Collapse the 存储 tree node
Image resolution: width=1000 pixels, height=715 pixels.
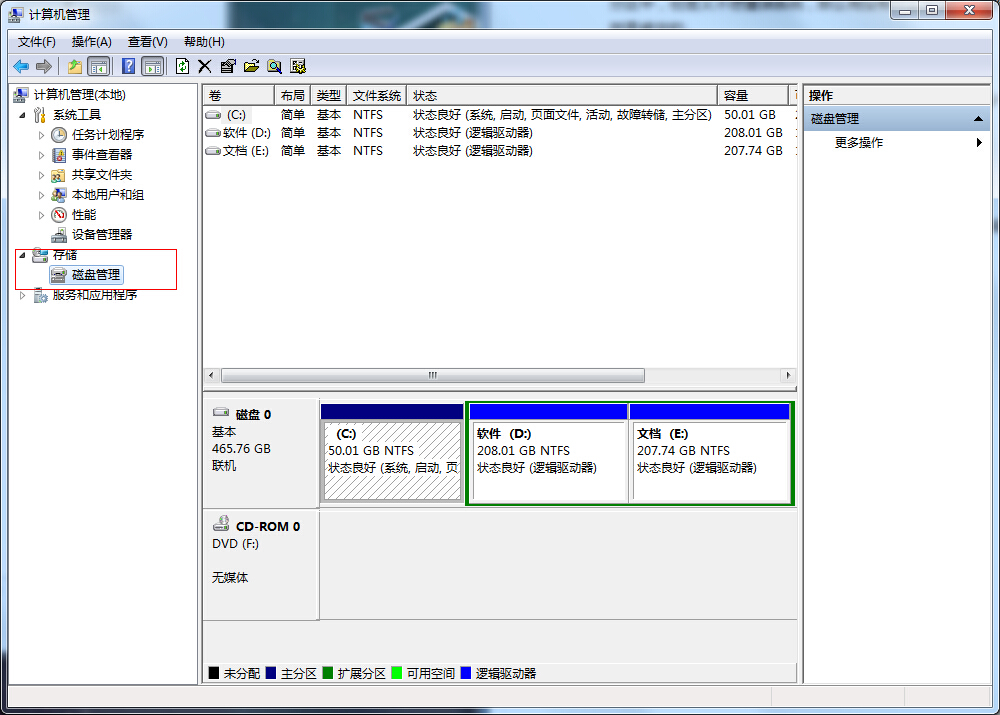click(22, 255)
